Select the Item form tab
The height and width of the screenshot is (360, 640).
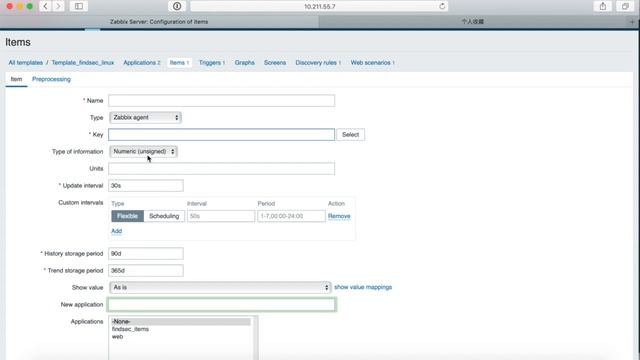click(16, 79)
